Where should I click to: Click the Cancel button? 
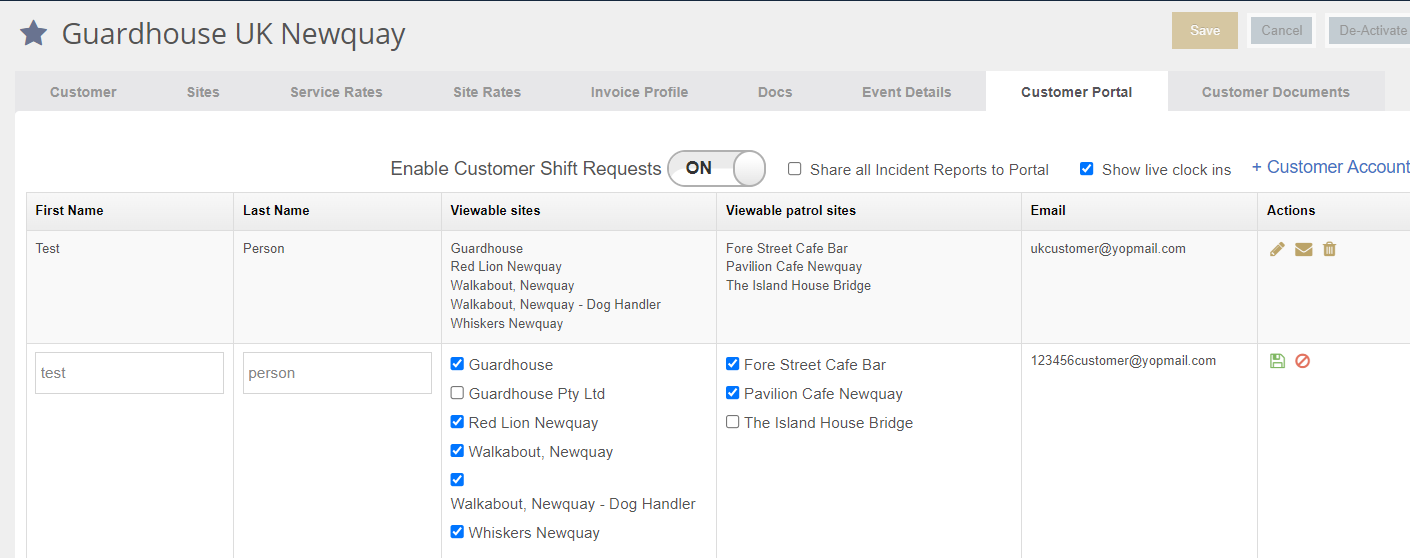tap(1281, 31)
